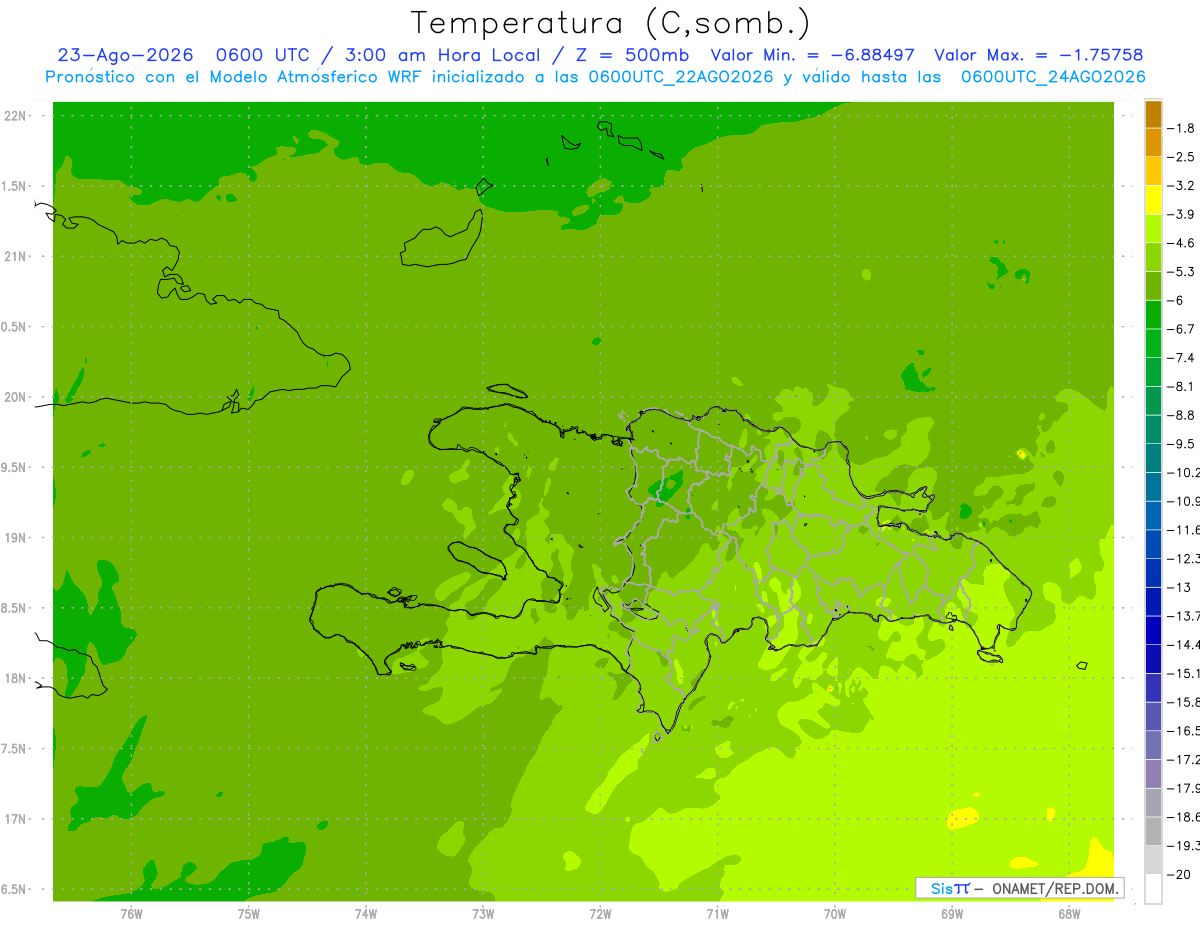
Task: Pick the dark orange swatch above -1.8
Action: [1153, 114]
